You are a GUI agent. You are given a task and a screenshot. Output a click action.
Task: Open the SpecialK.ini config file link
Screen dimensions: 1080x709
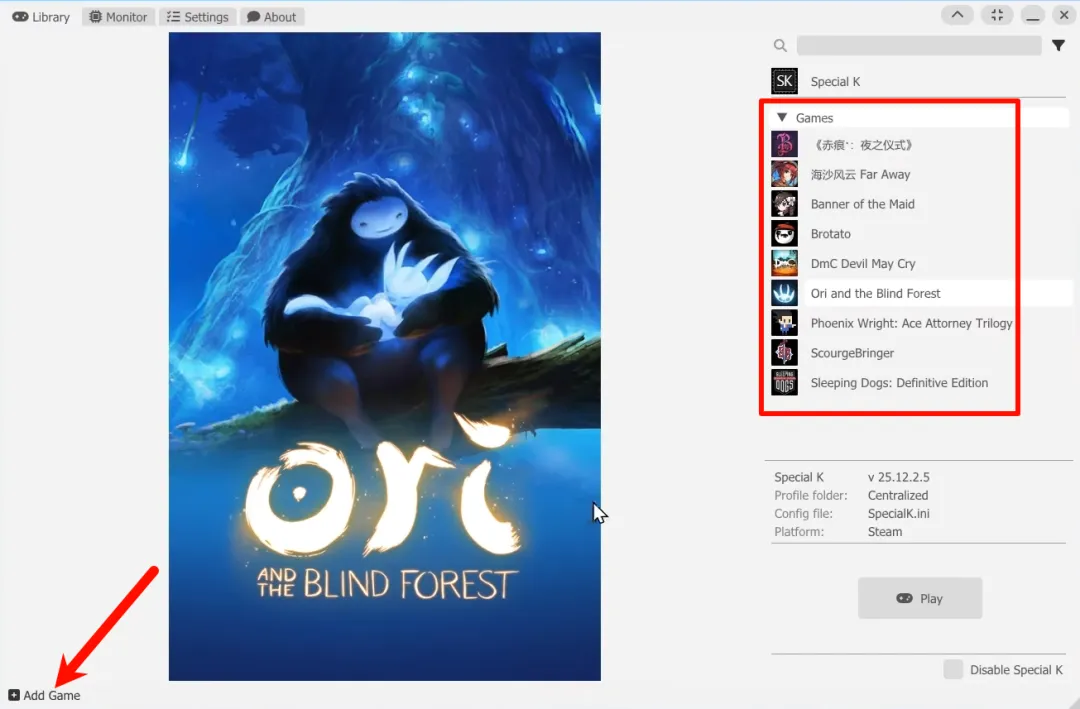click(898, 513)
